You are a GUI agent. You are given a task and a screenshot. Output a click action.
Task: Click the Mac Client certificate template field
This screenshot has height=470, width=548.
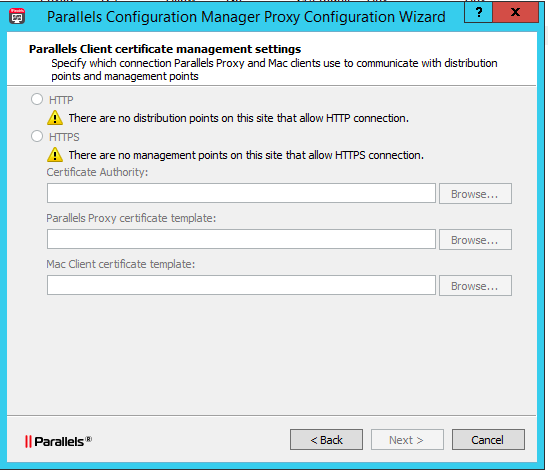[x=241, y=285]
